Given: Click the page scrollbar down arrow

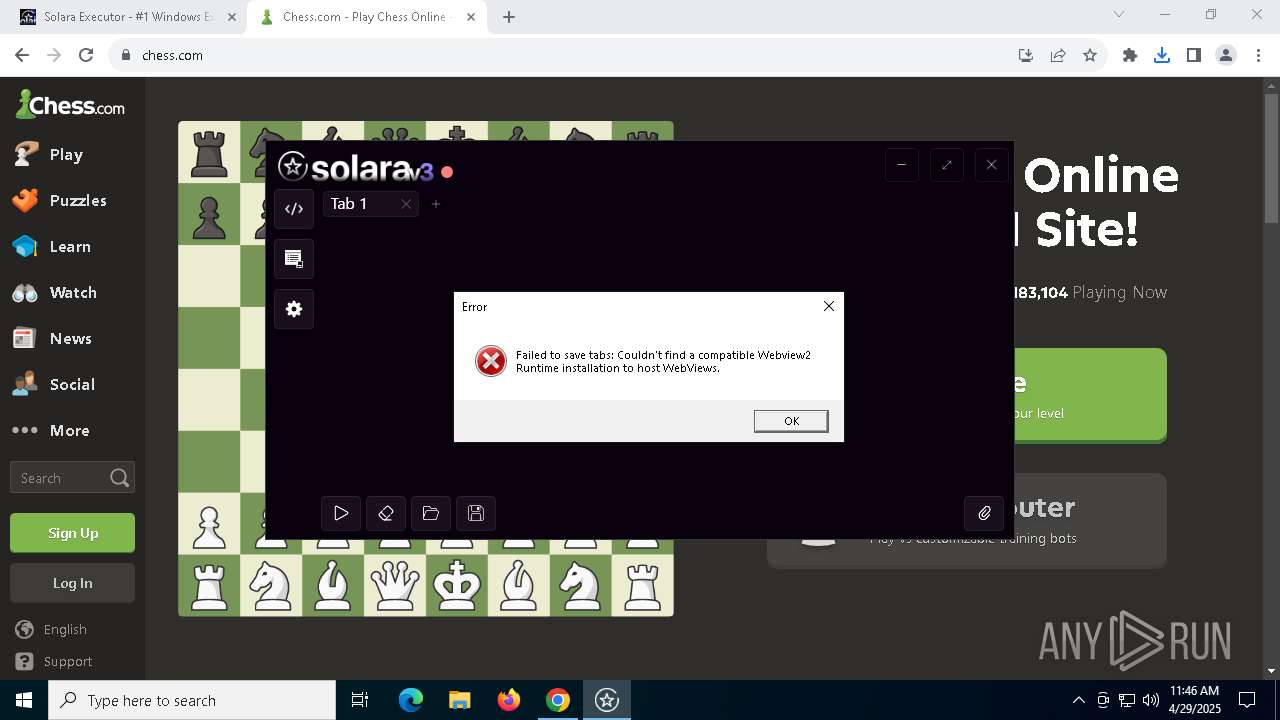Looking at the screenshot, I should 1271,671.
